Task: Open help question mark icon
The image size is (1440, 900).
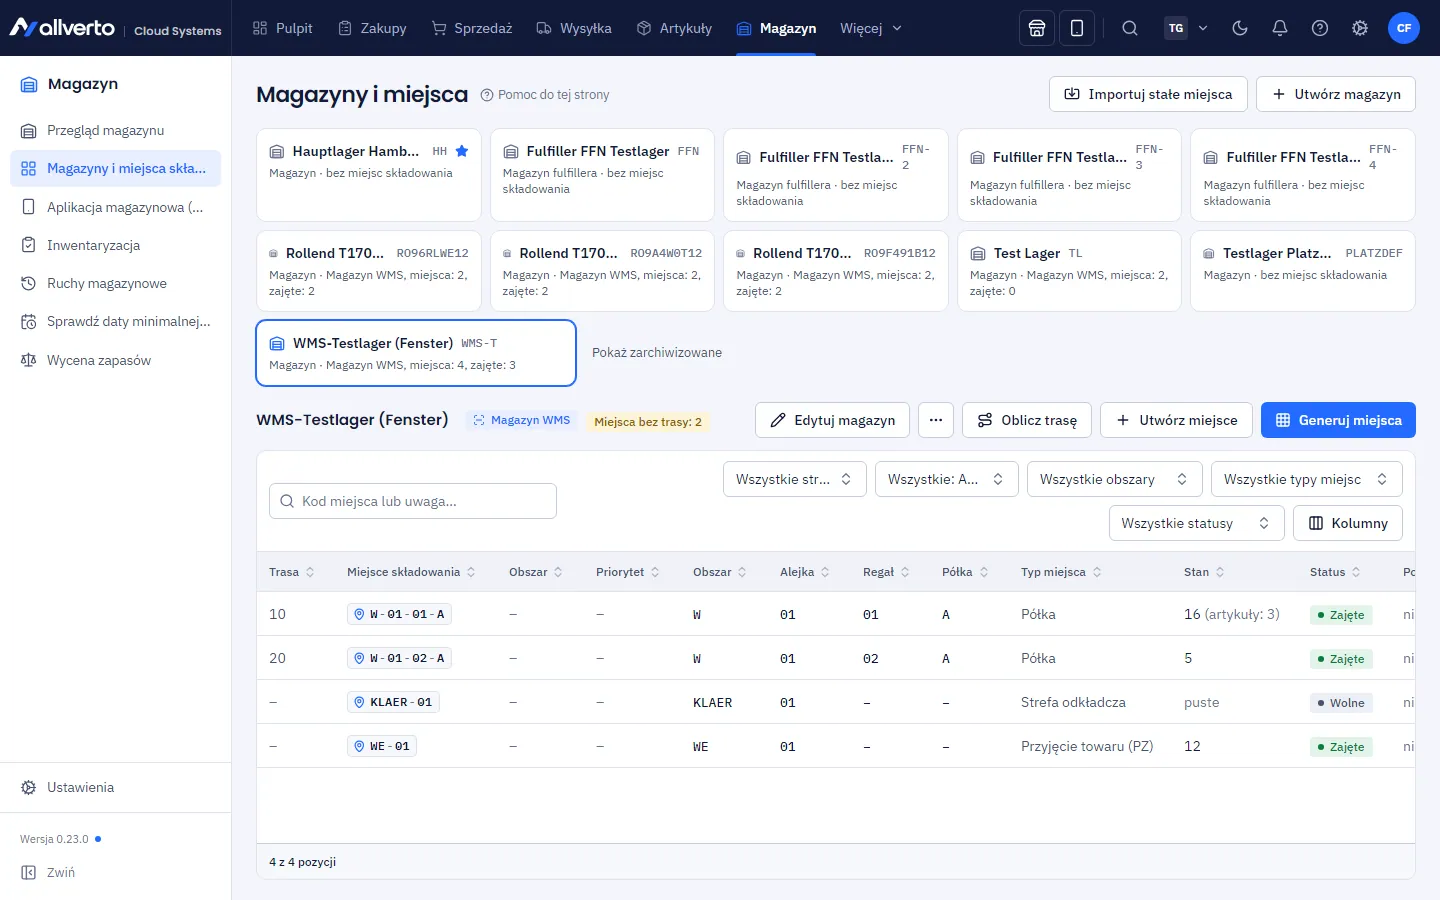Action: click(x=1320, y=28)
